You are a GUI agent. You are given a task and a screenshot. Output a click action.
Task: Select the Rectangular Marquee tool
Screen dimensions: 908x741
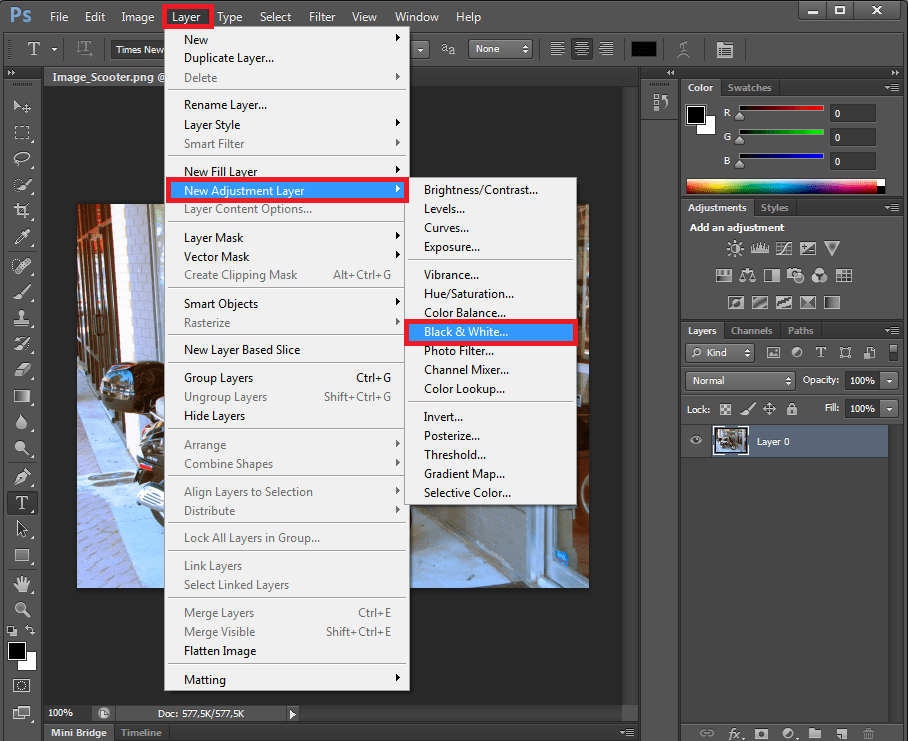pos(22,133)
